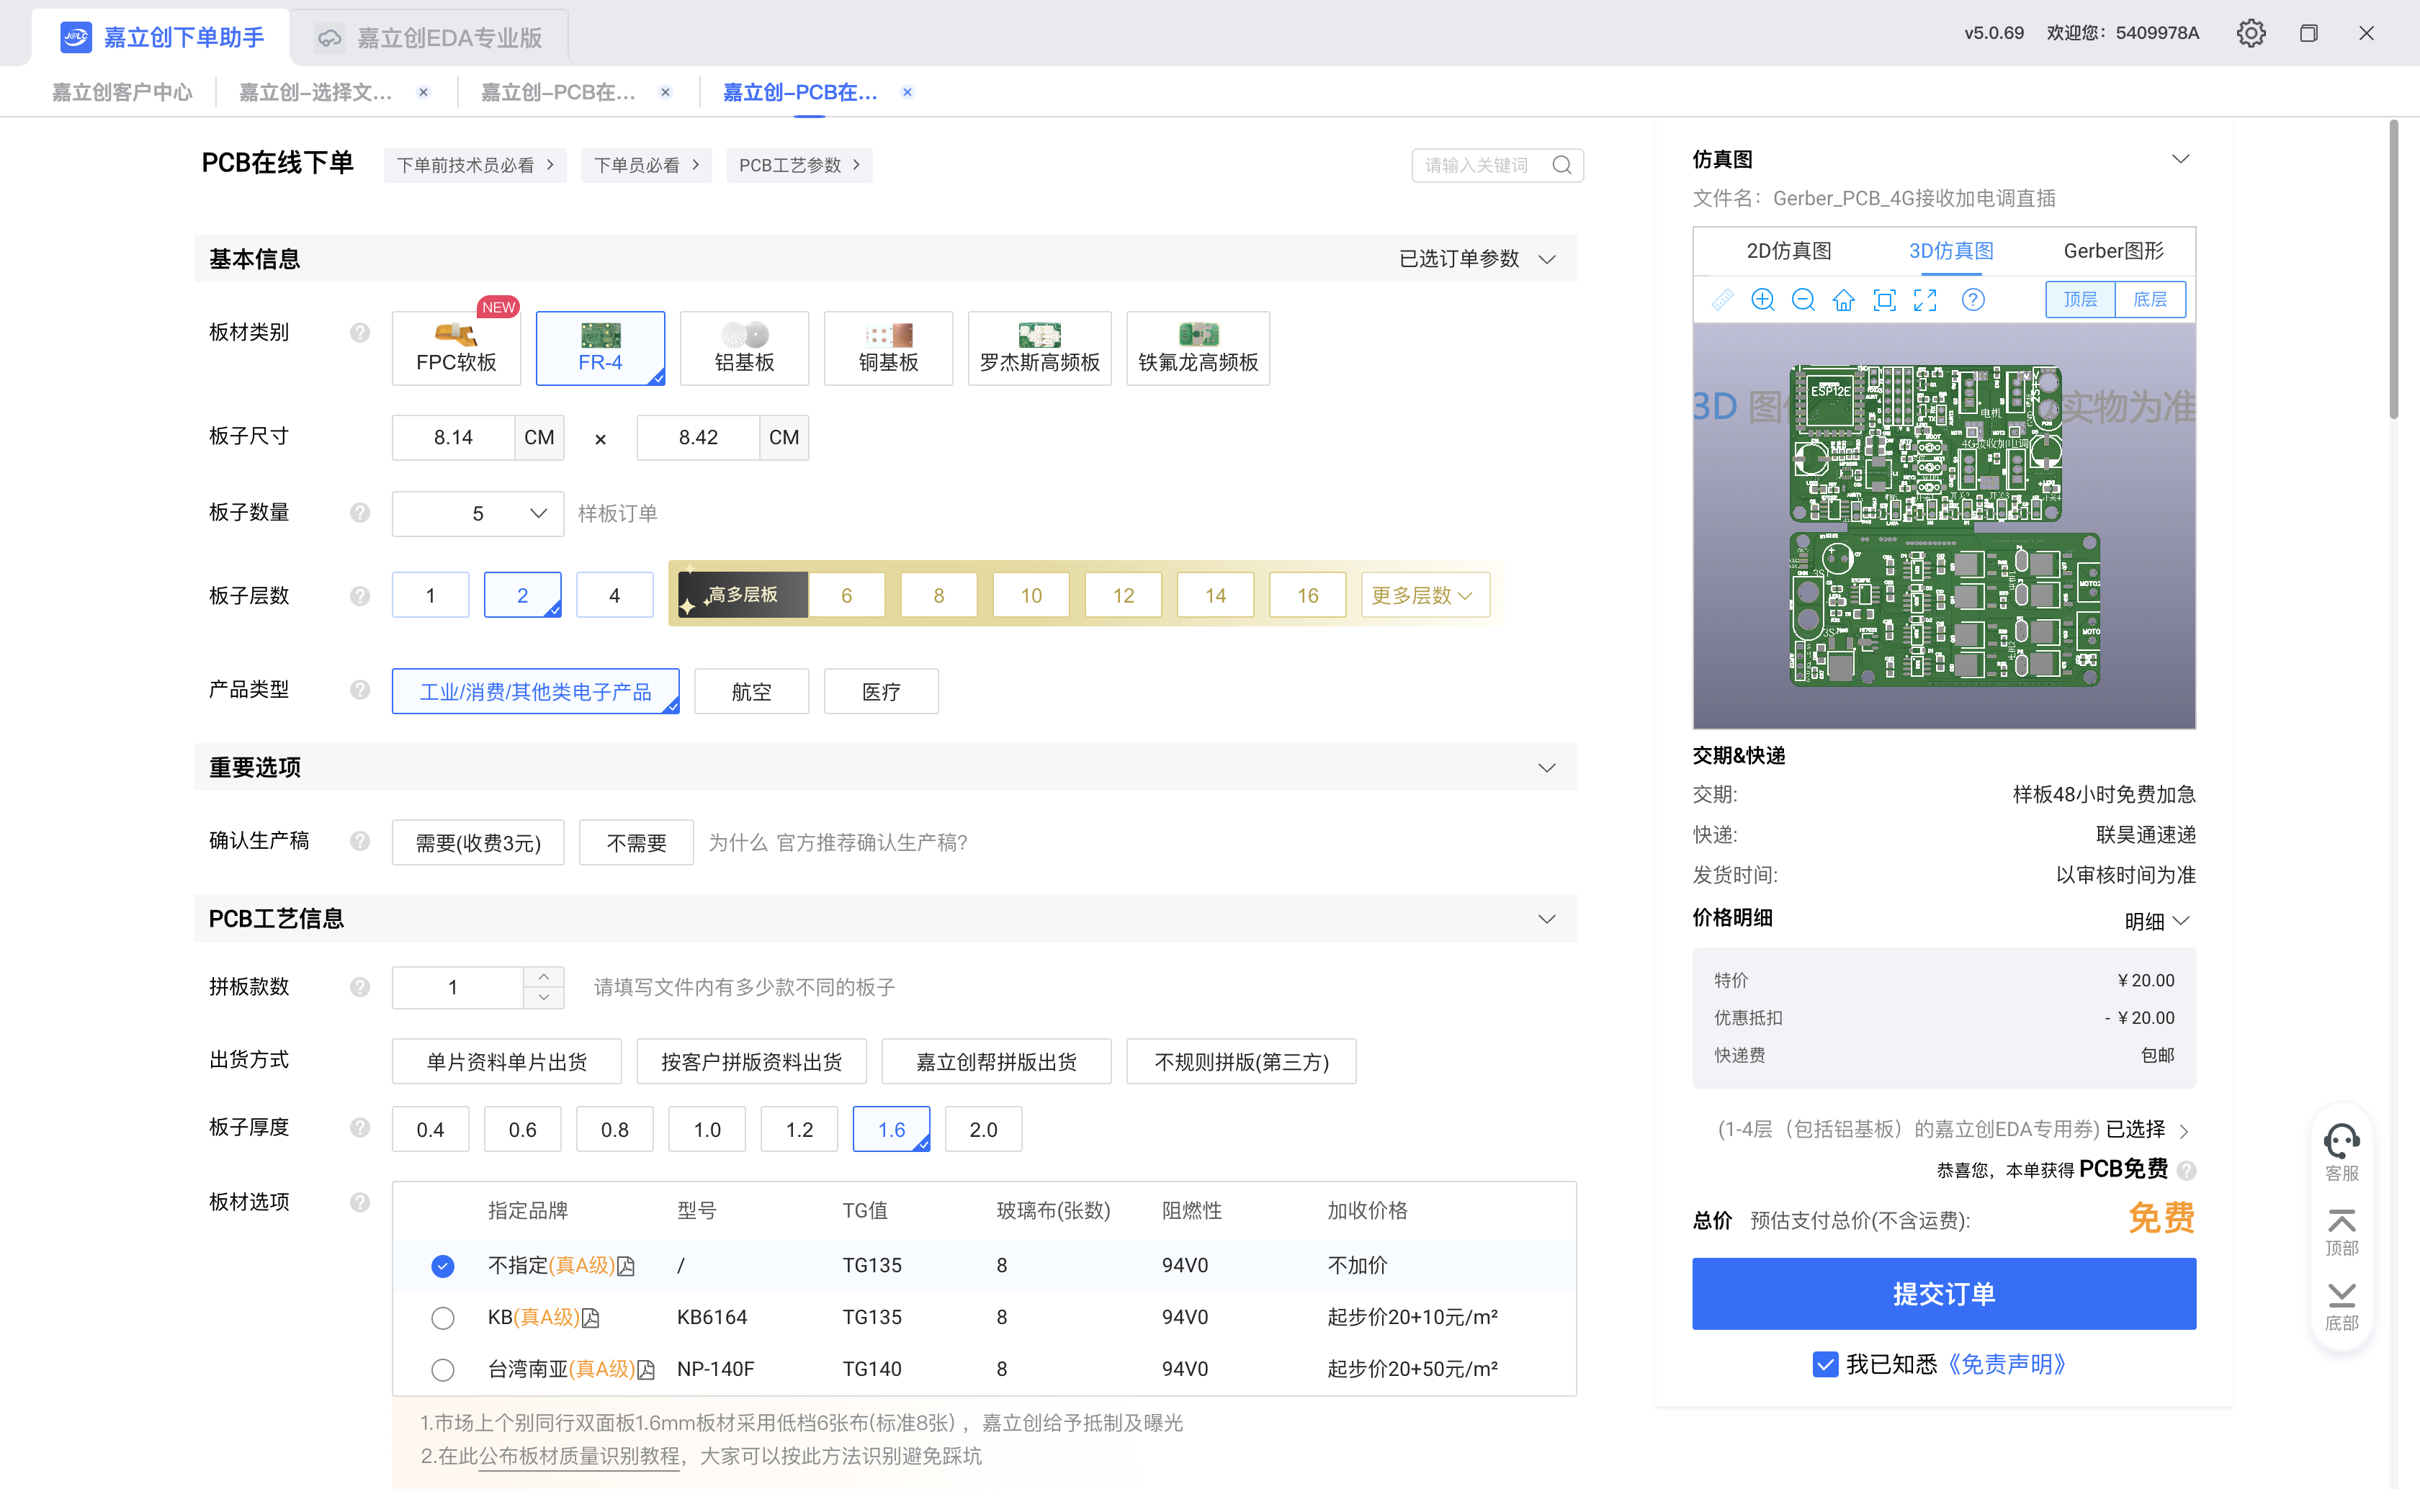Close the 嘉立创-选择文... tab
This screenshot has width=2420, height=1512.
pyautogui.click(x=424, y=92)
